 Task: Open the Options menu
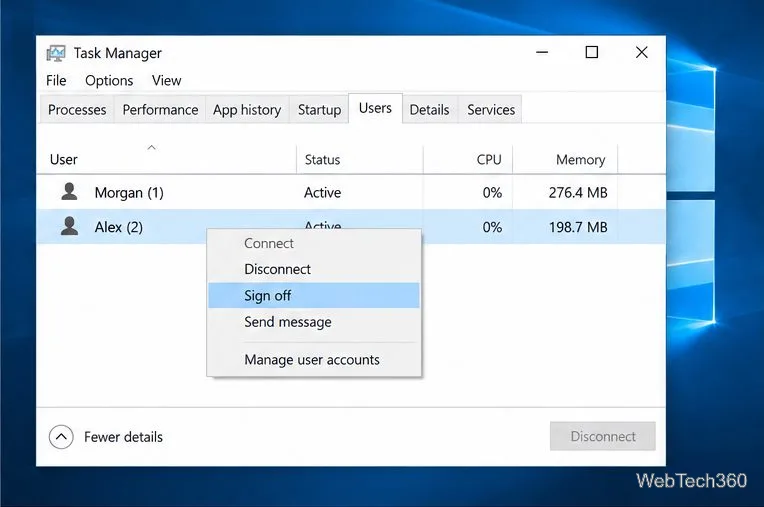coord(109,80)
